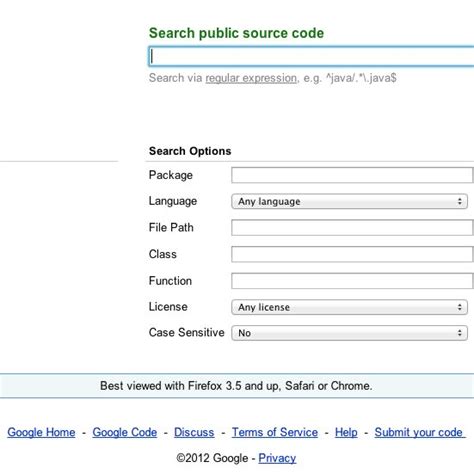Focus the main source code search box

[311, 56]
